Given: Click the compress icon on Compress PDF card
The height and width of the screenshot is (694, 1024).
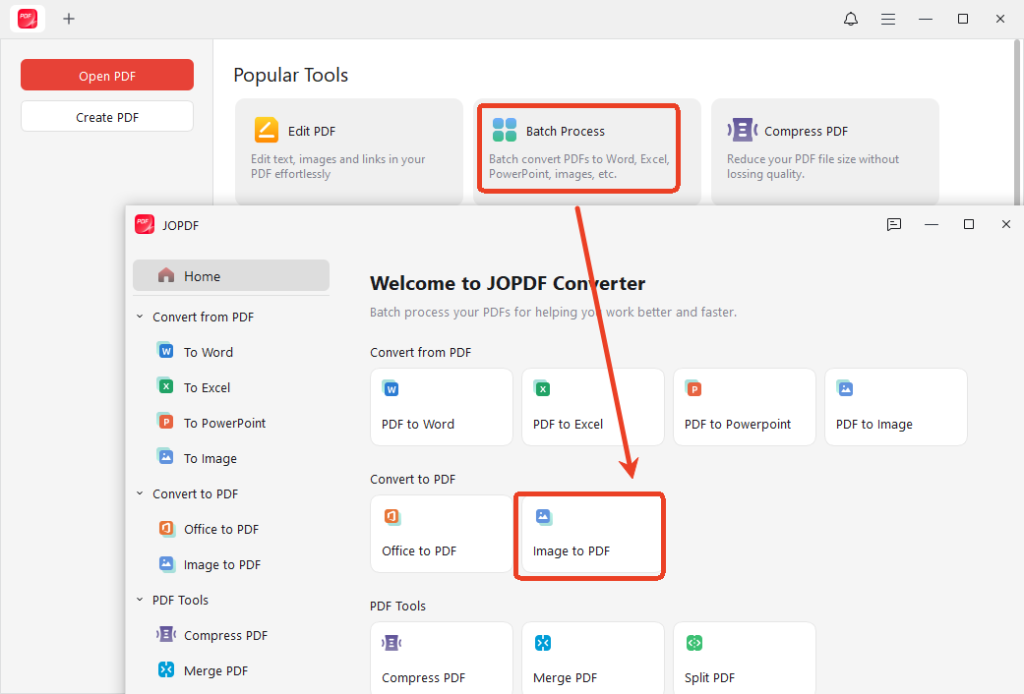Looking at the screenshot, I should pyautogui.click(x=391, y=643).
